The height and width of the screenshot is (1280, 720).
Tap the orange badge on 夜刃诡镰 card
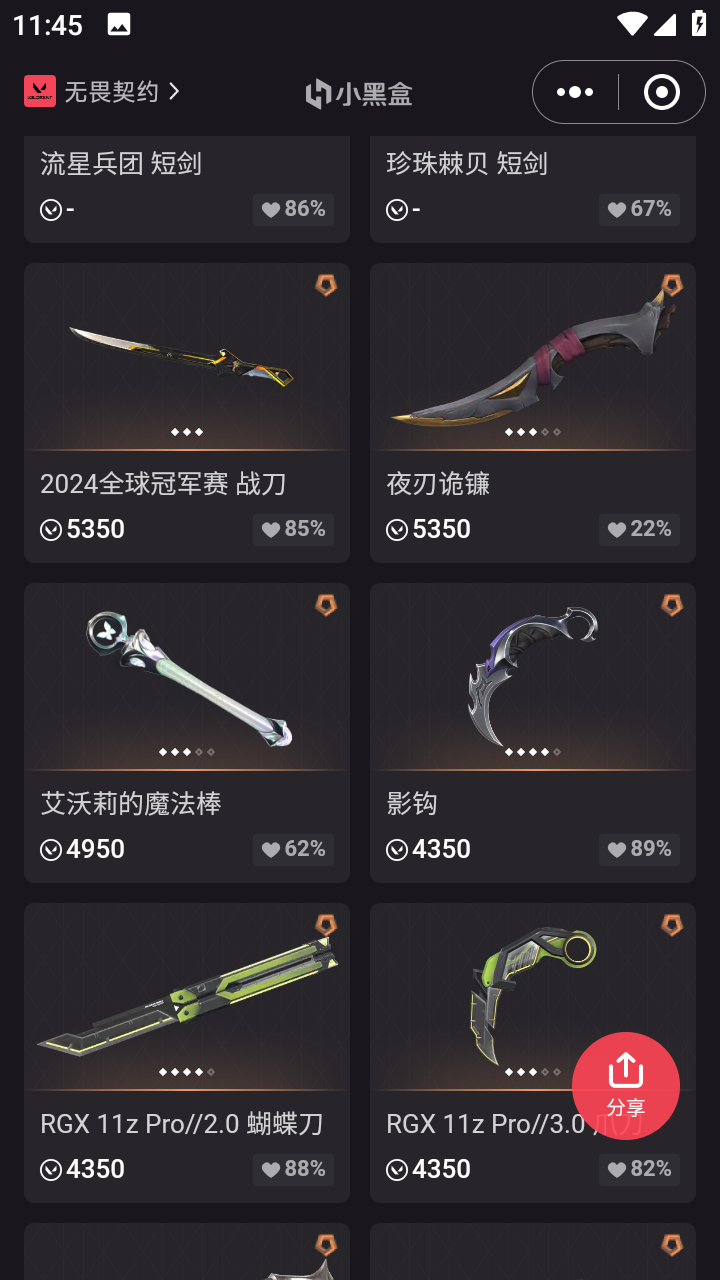(672, 285)
